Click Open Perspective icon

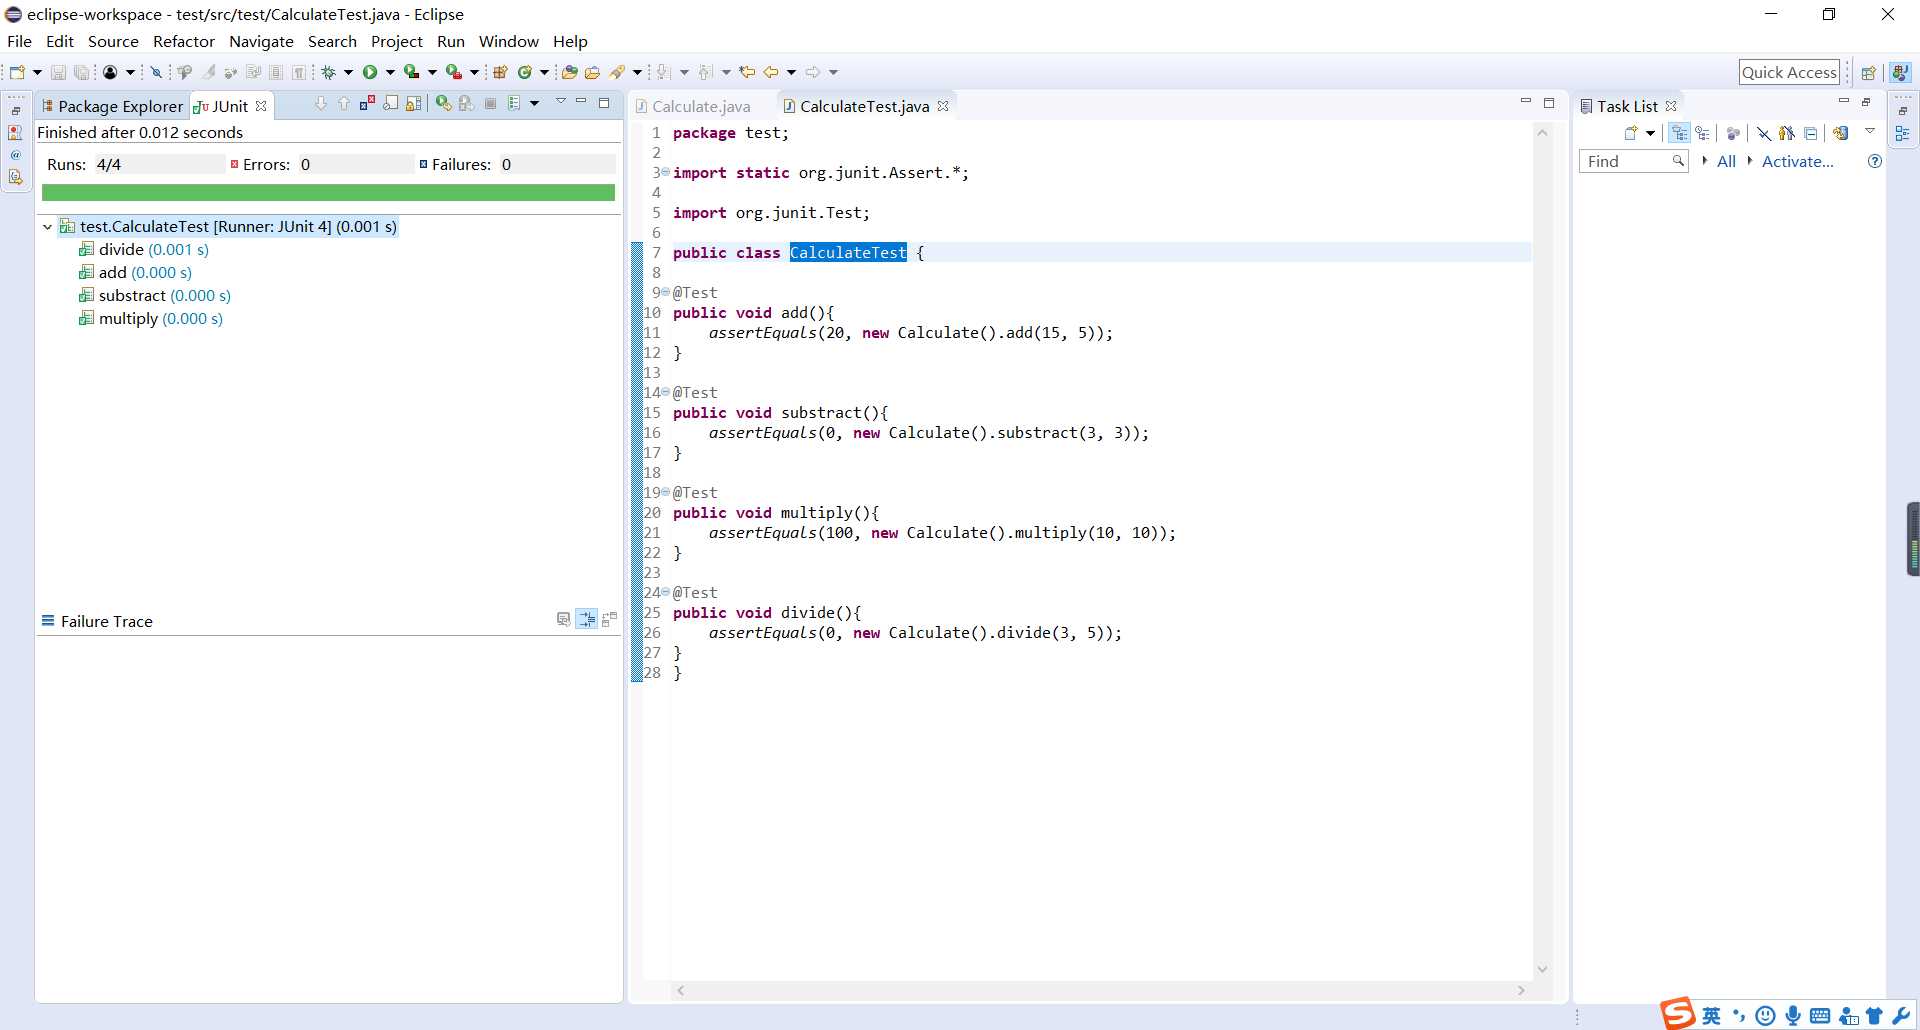(1867, 72)
